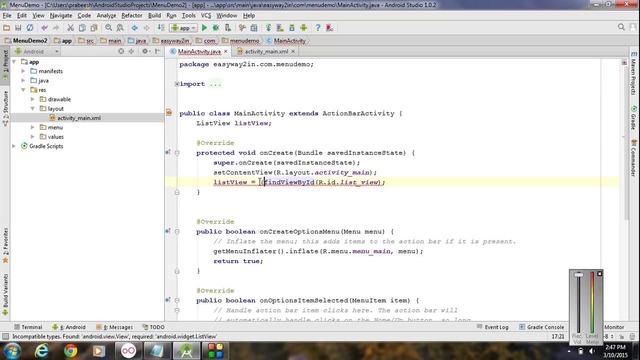The height and width of the screenshot is (360, 640).
Task: Click the Undo arrow icon
Action: coord(44,28)
